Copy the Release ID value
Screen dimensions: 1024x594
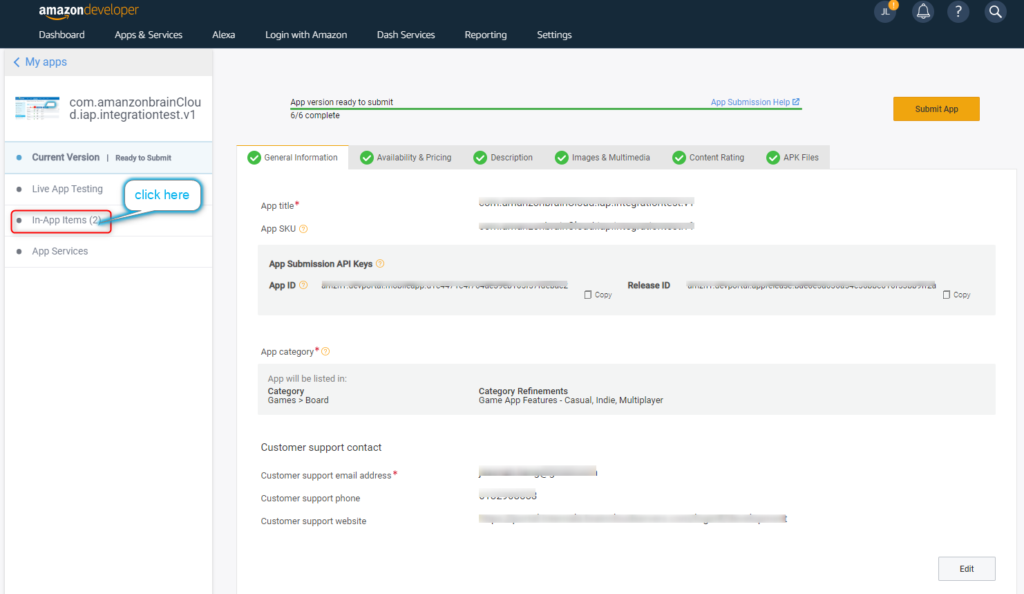[x=956, y=295]
